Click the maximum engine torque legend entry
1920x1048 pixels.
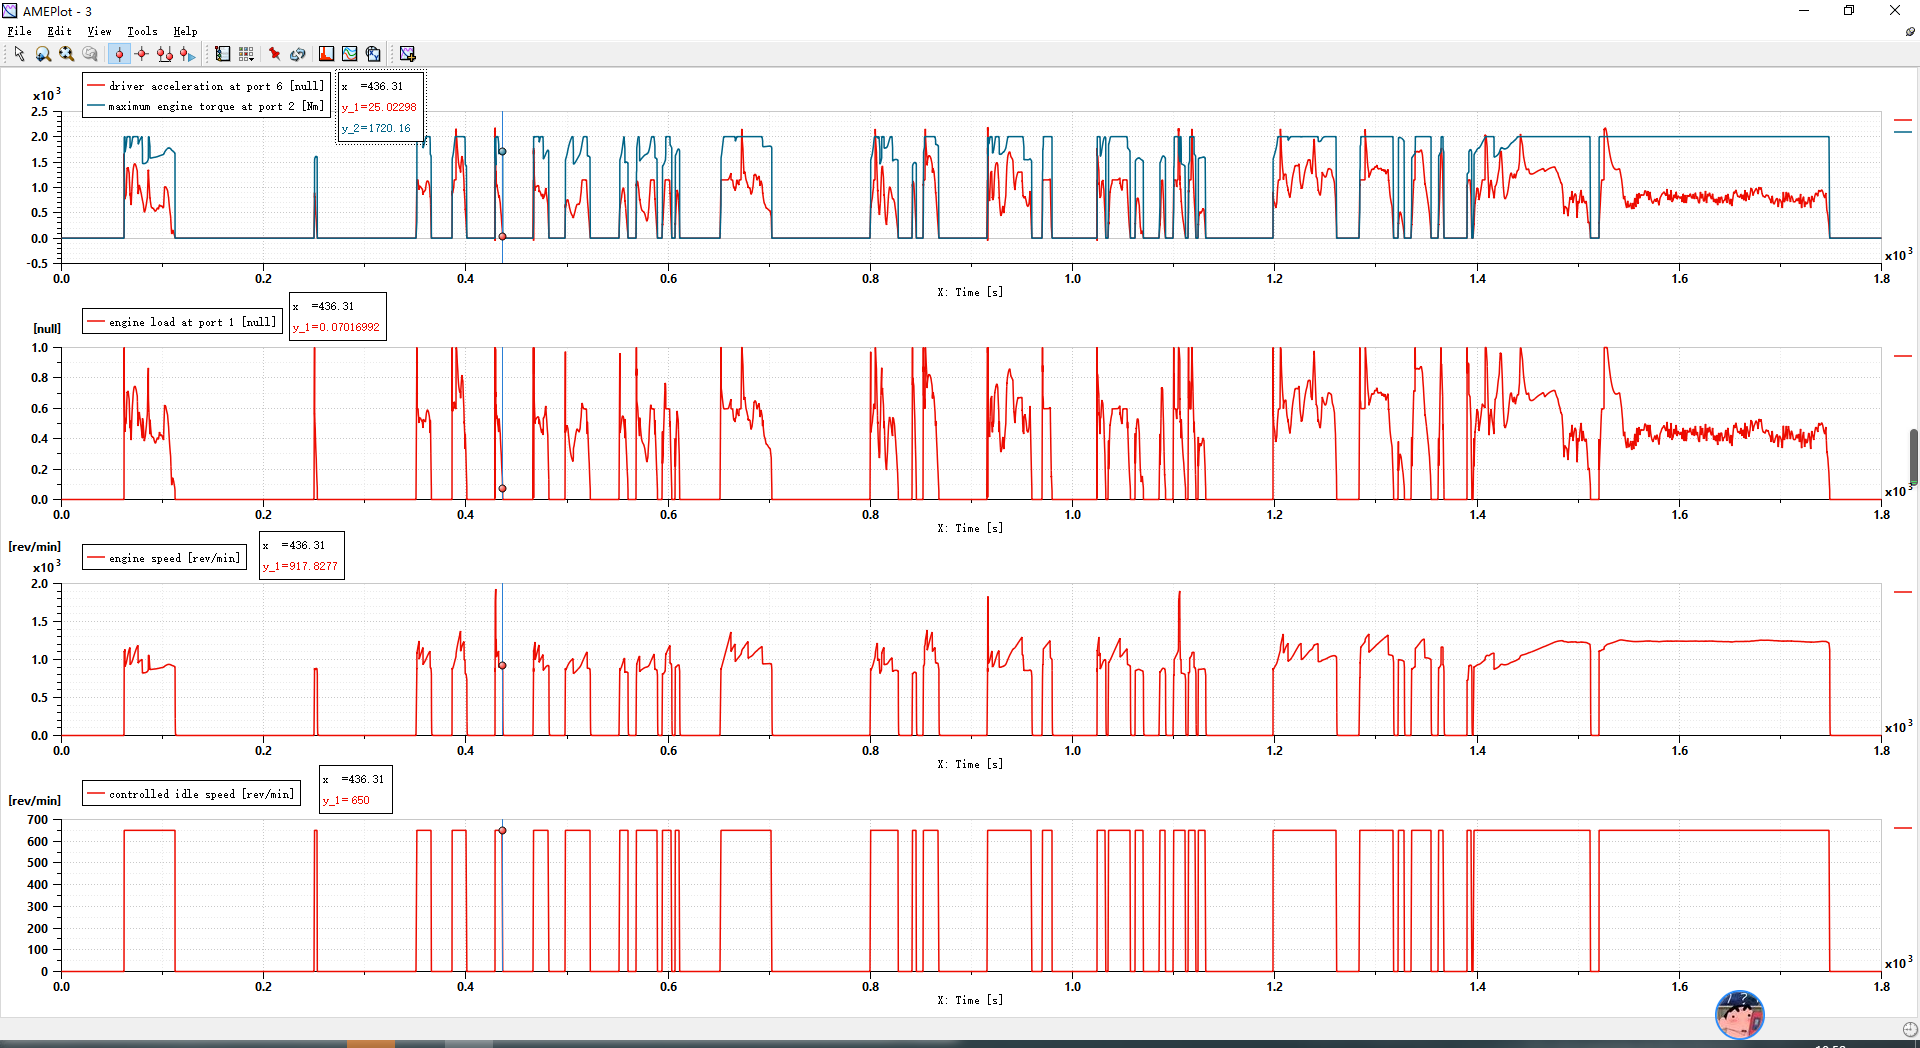(205, 106)
